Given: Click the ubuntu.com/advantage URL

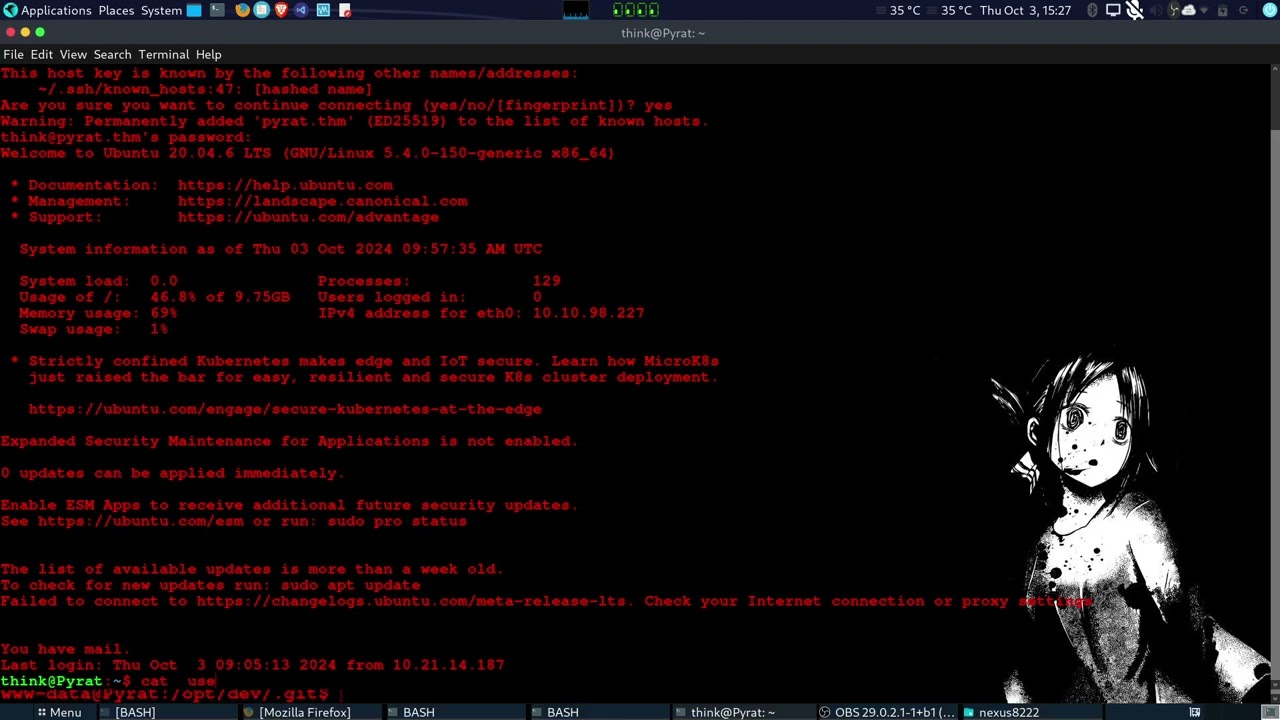Looking at the screenshot, I should coord(308,217).
